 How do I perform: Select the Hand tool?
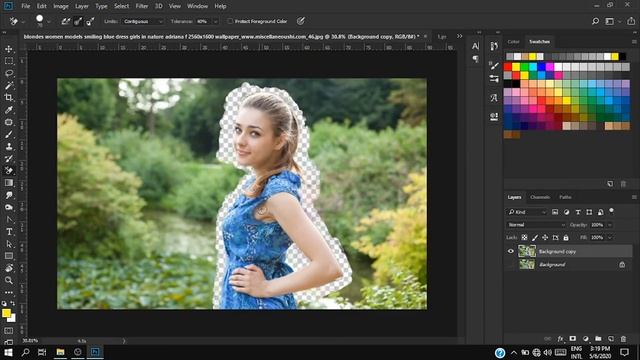pyautogui.click(x=9, y=268)
